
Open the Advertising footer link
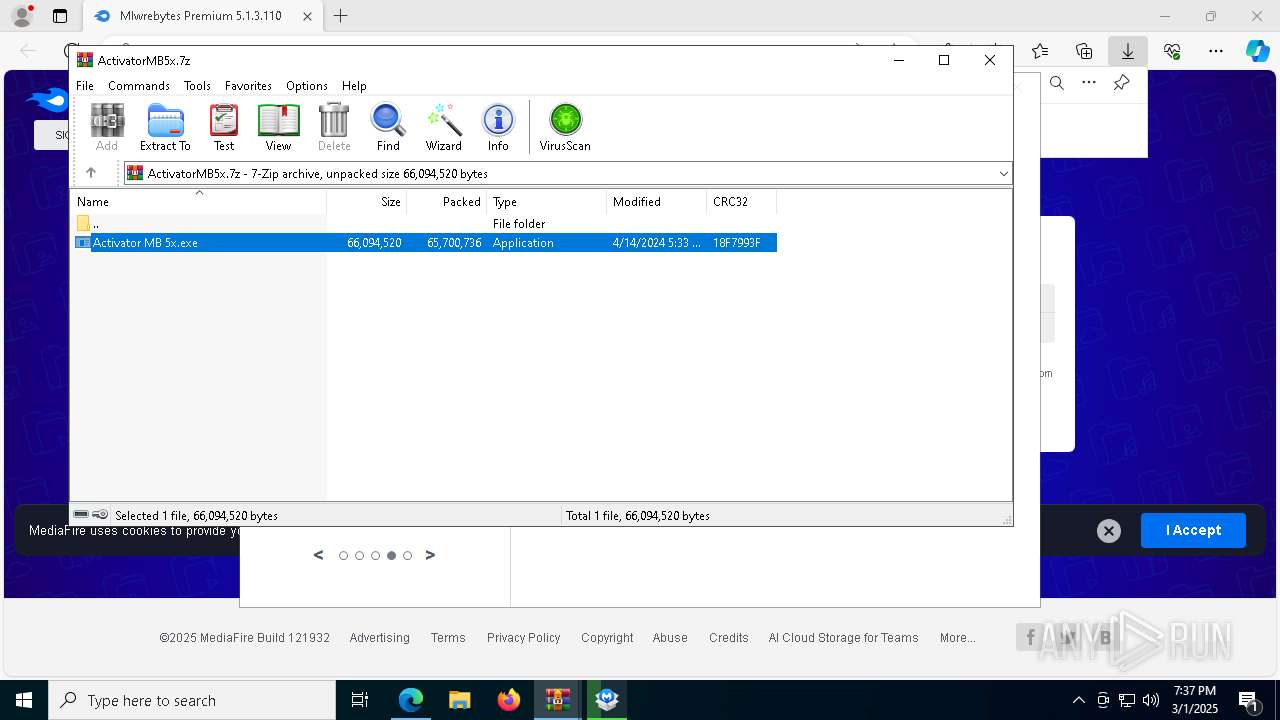(379, 638)
